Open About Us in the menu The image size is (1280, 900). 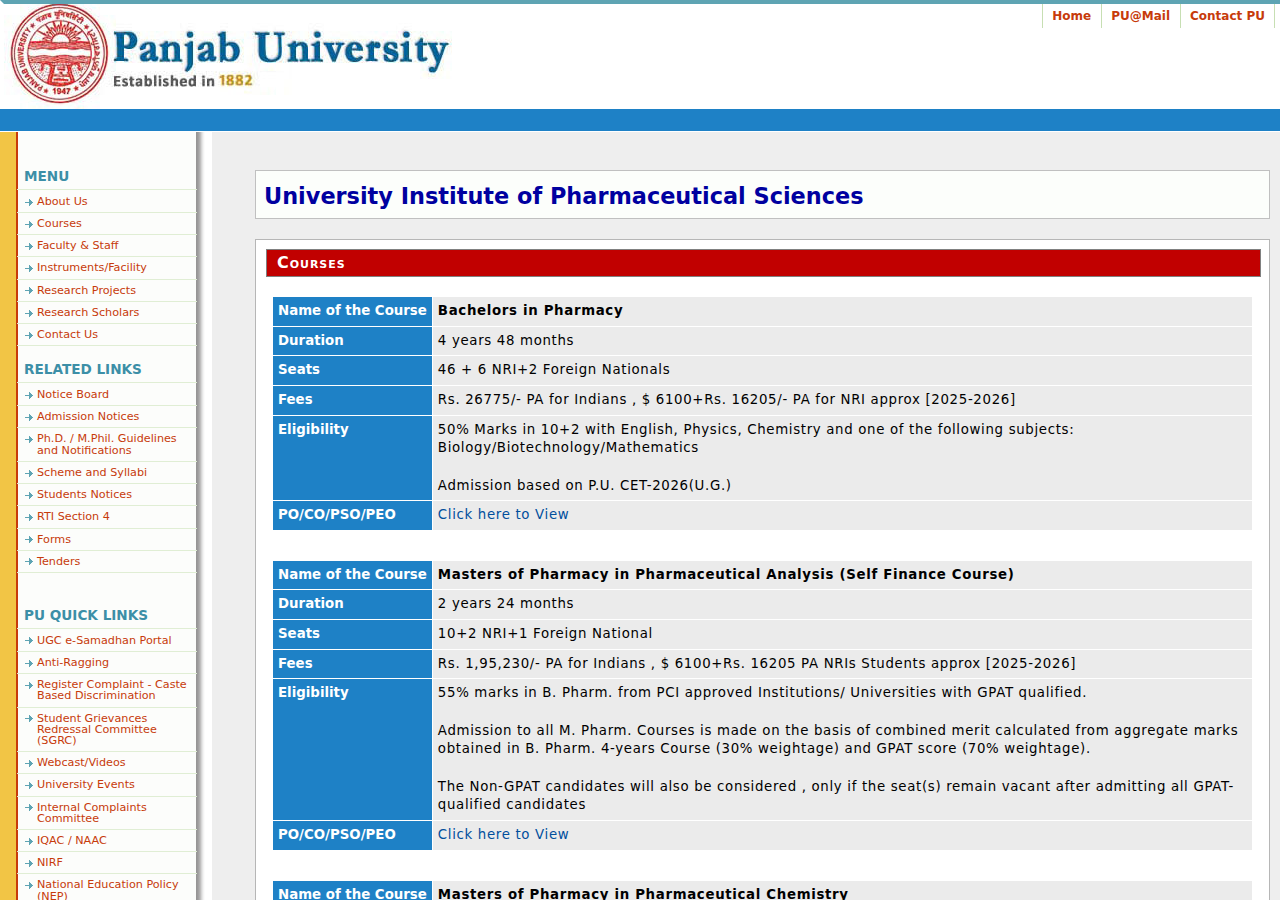[x=62, y=201]
